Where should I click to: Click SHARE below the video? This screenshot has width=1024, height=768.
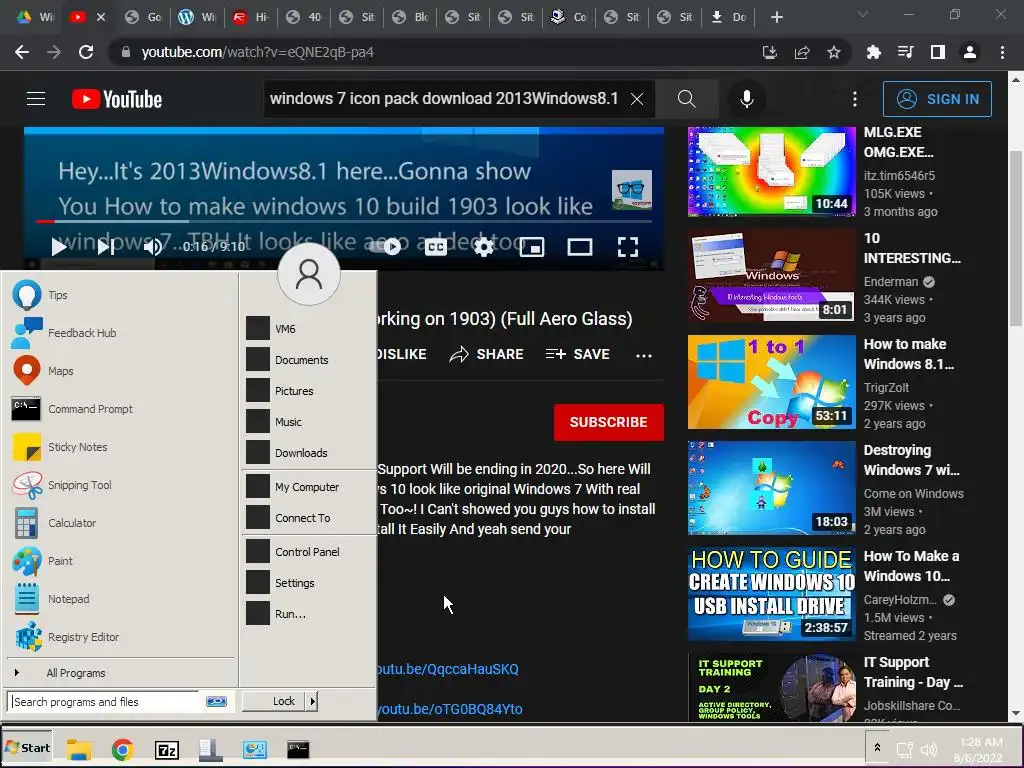(x=487, y=354)
